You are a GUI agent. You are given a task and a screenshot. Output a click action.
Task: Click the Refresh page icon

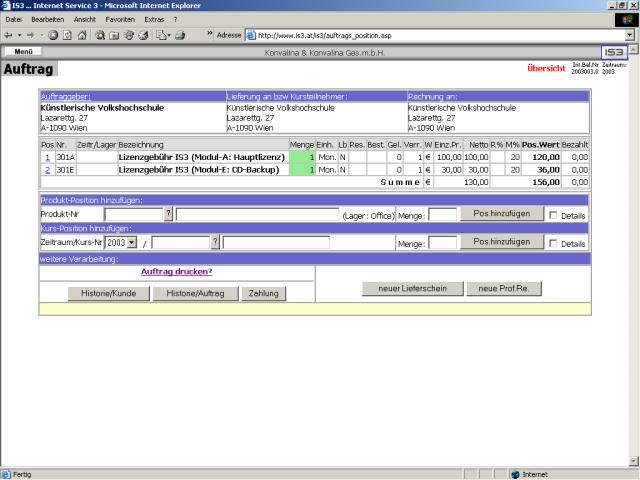click(67, 36)
